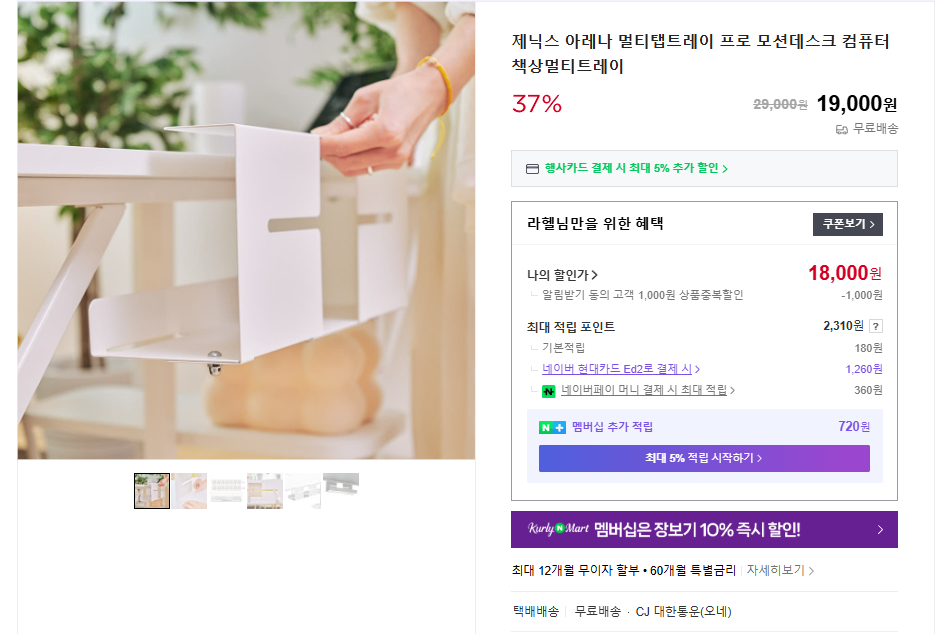
Task: Click the N+ membership badge icon
Action: 552,427
